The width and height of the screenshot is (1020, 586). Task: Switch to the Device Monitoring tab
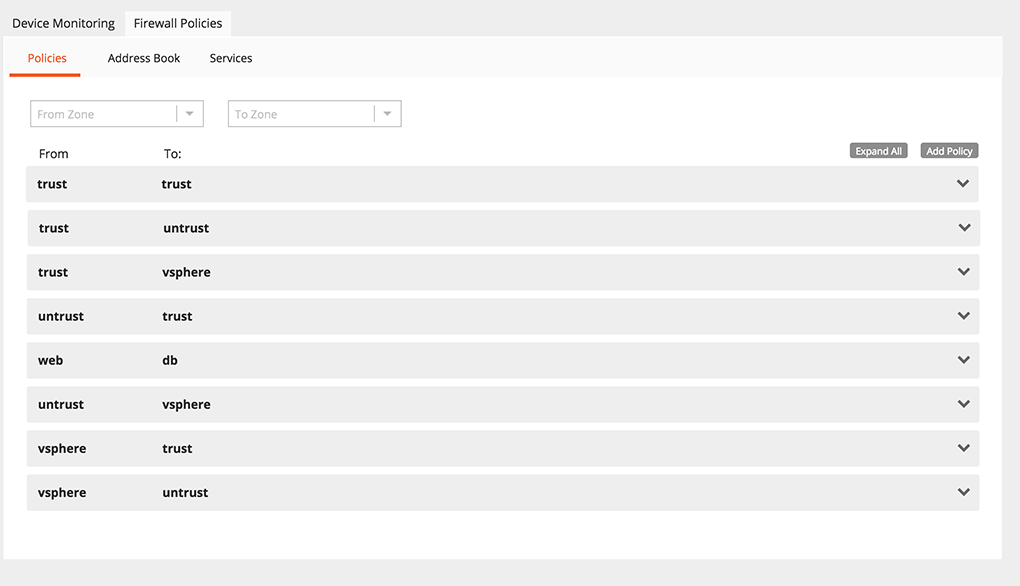tap(63, 23)
